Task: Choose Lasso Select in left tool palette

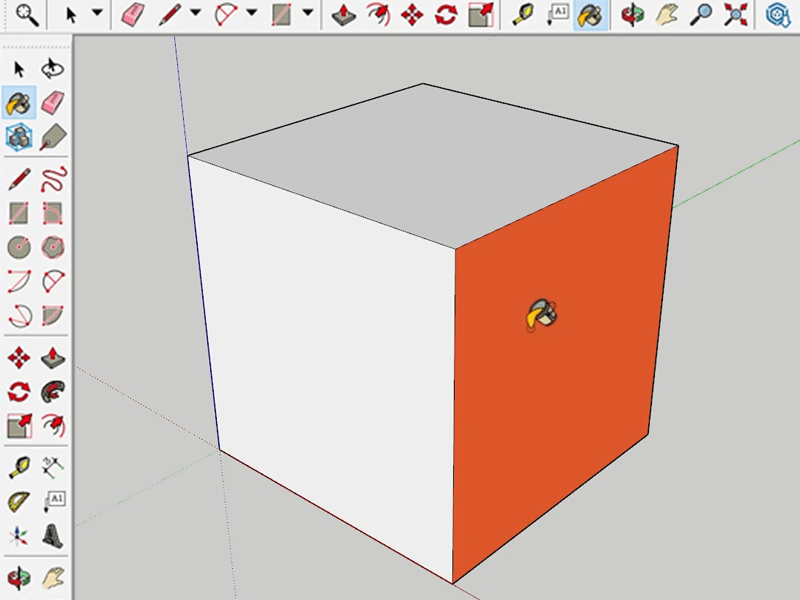Action: 53,69
